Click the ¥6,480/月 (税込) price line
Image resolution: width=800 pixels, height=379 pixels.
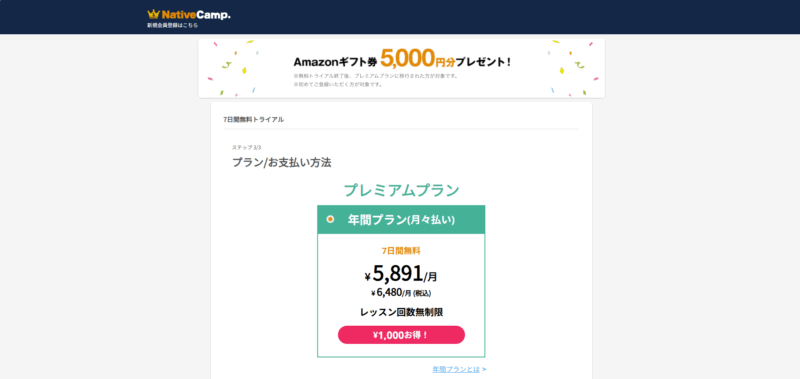click(401, 293)
